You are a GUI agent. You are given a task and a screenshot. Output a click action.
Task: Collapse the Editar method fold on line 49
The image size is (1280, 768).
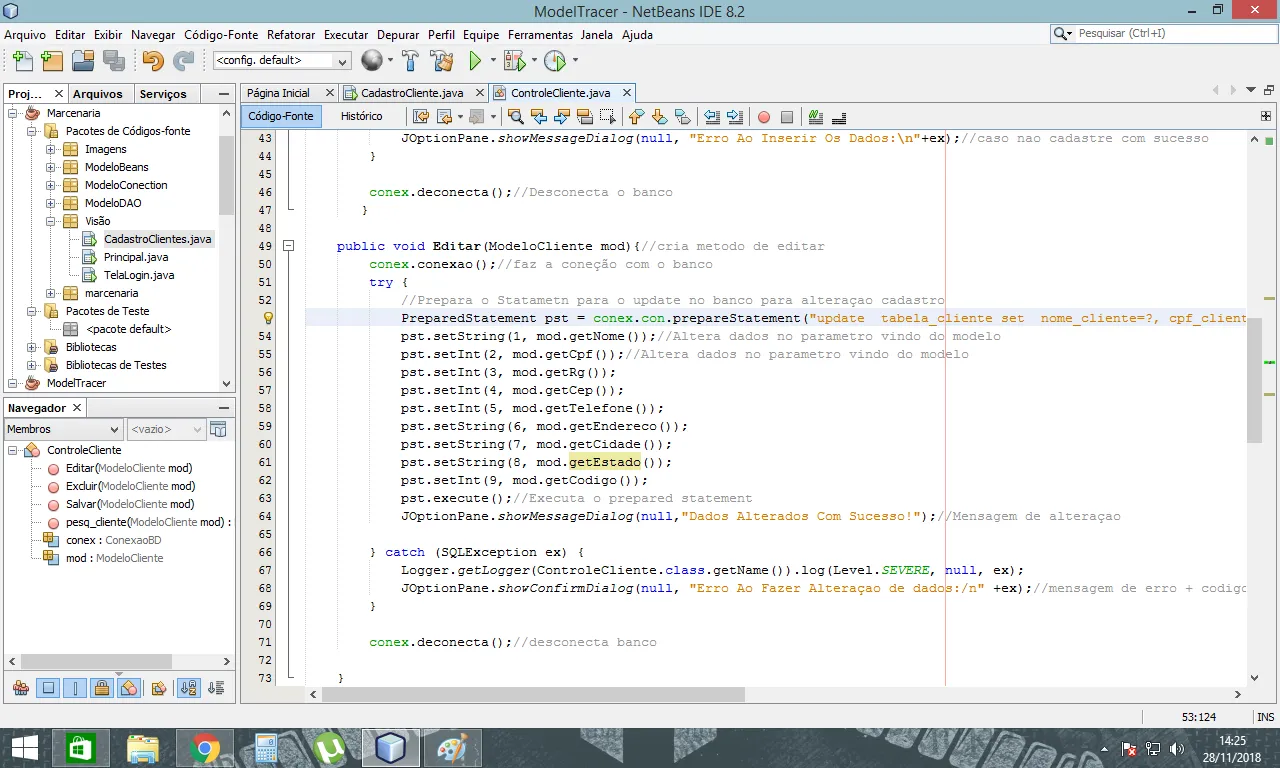(x=288, y=246)
